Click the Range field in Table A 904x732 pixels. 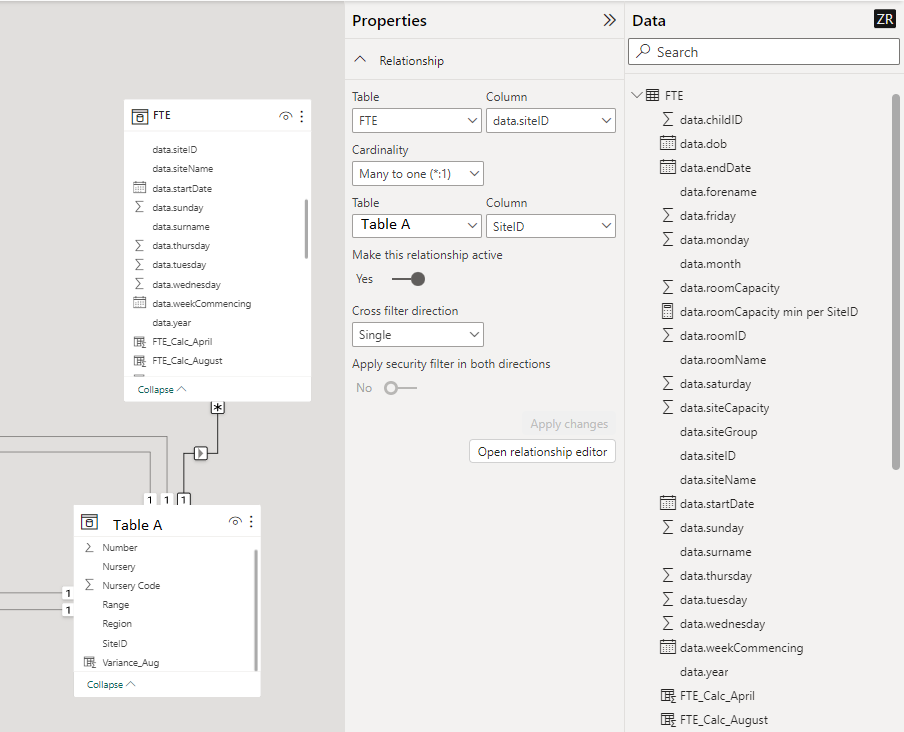[x=115, y=605]
